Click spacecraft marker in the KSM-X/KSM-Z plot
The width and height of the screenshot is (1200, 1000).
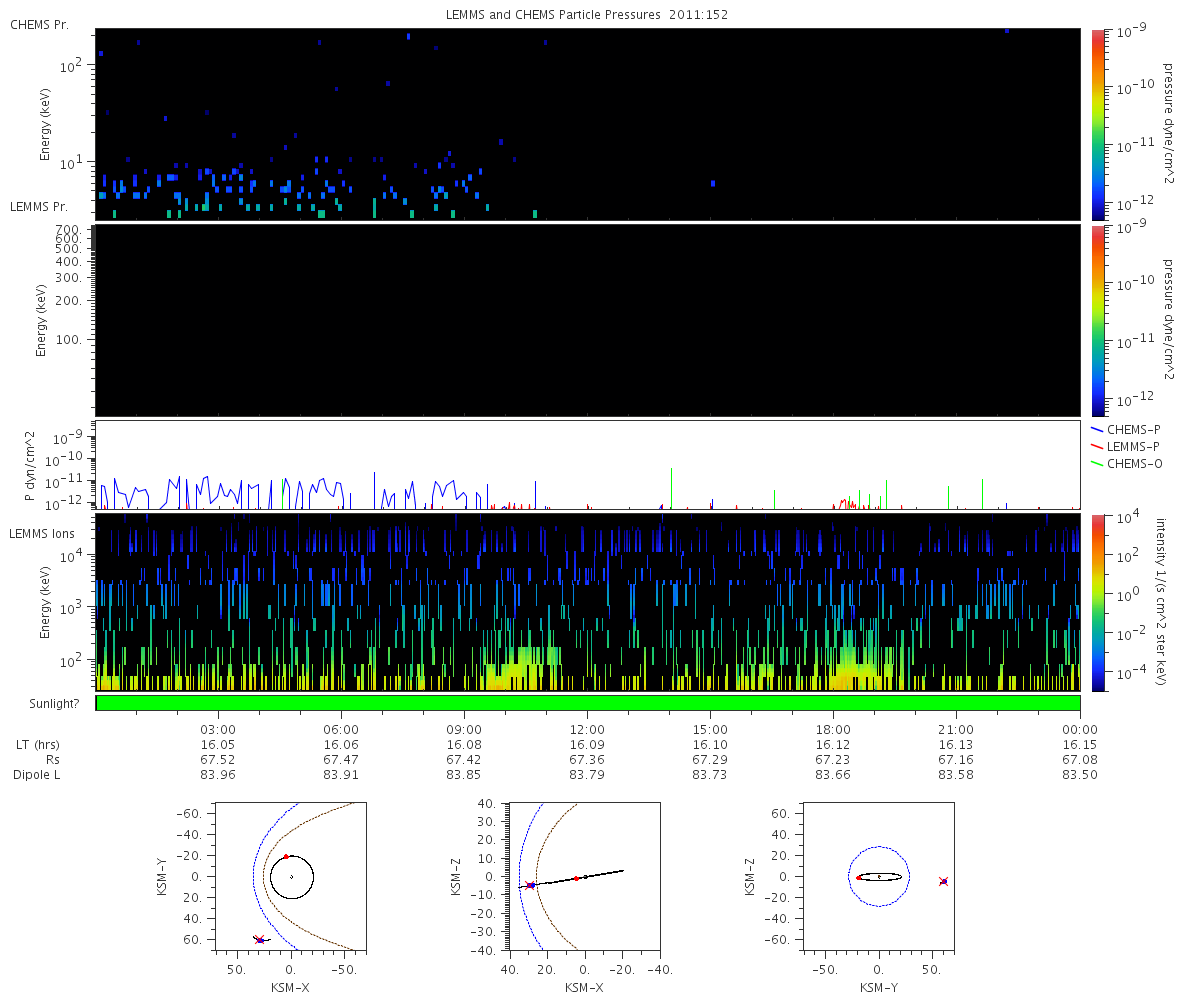coord(530,885)
